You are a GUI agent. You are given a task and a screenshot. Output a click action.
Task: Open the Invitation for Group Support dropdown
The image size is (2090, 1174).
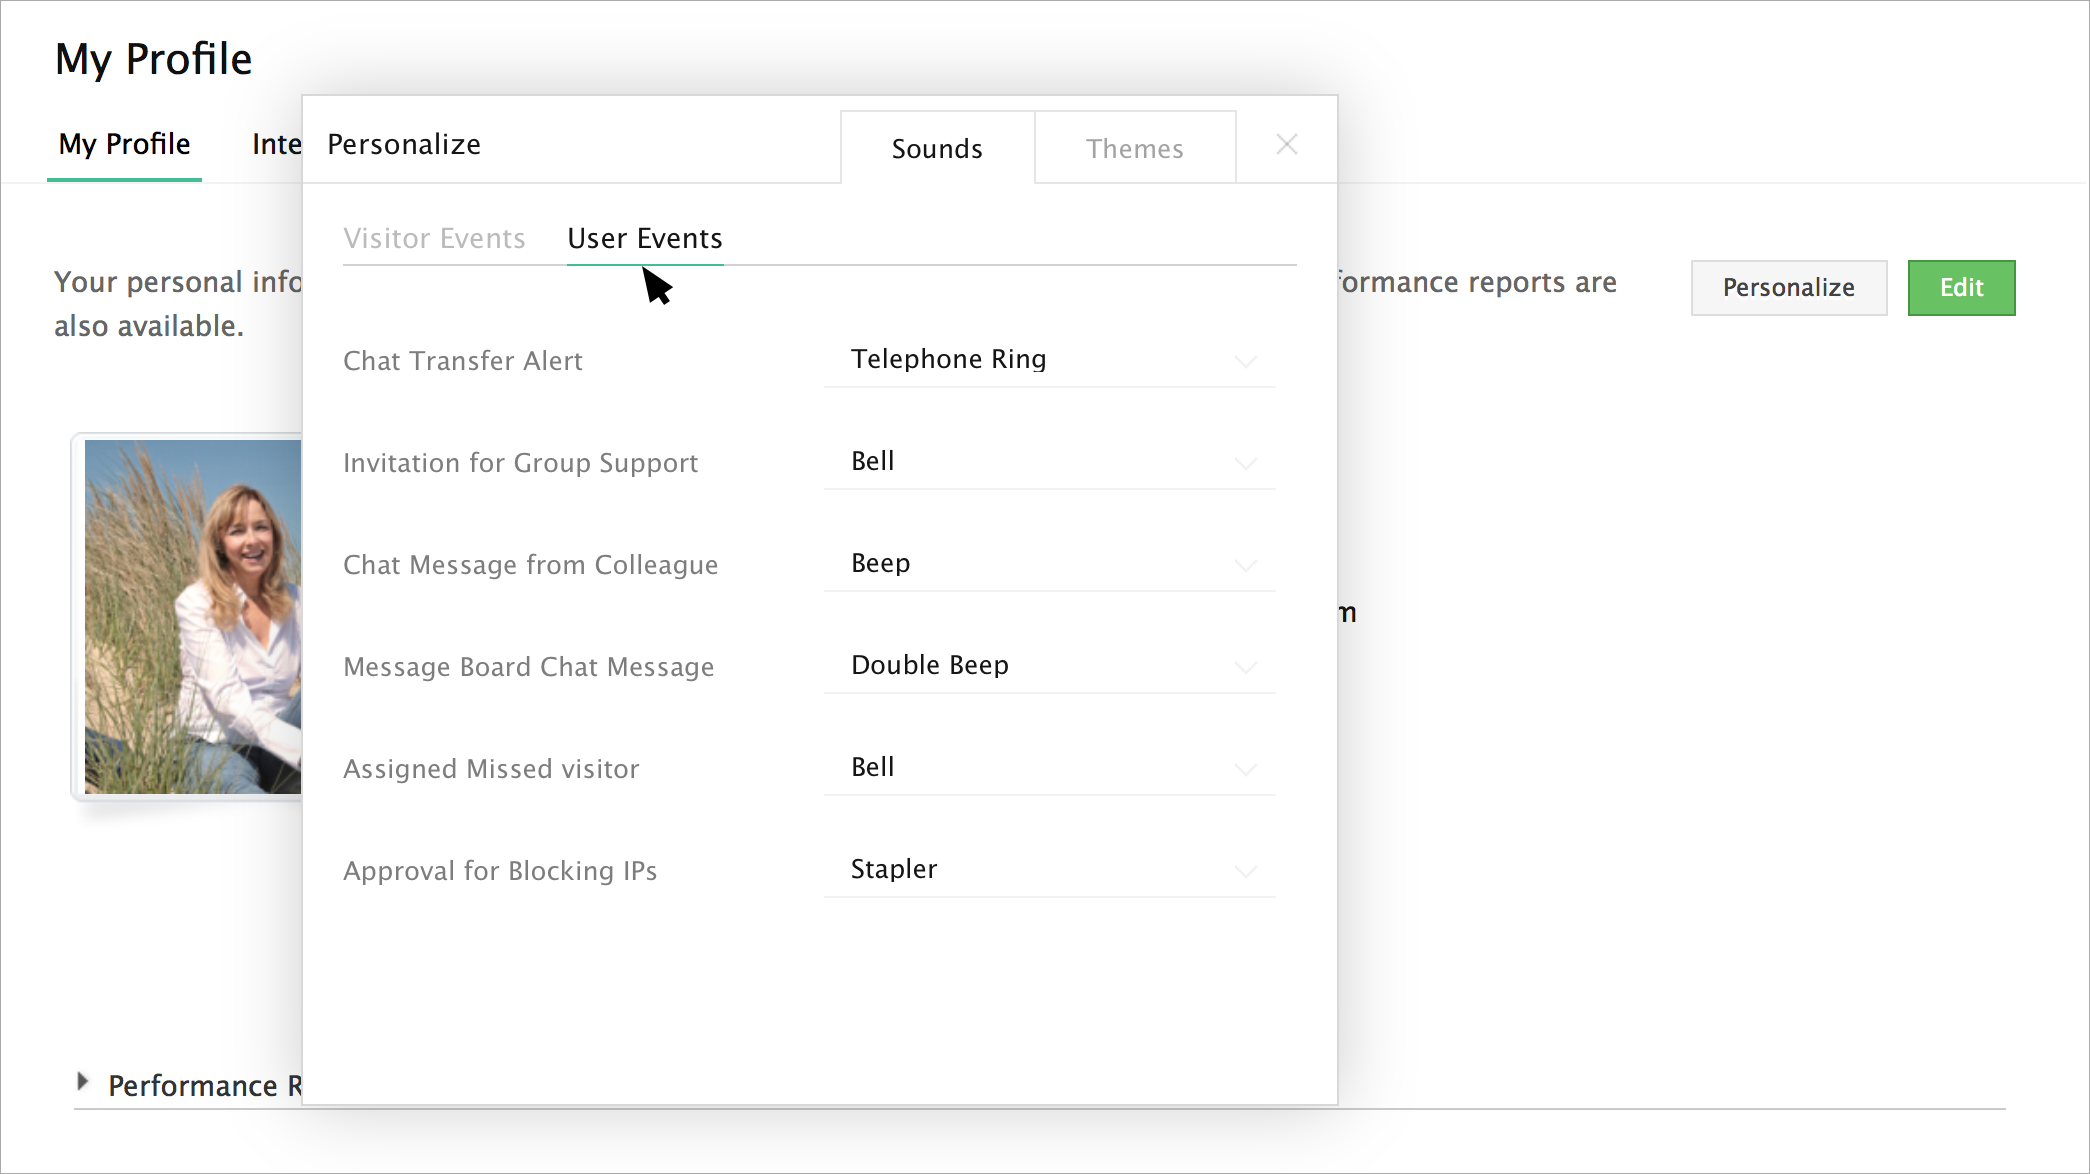(1048, 462)
